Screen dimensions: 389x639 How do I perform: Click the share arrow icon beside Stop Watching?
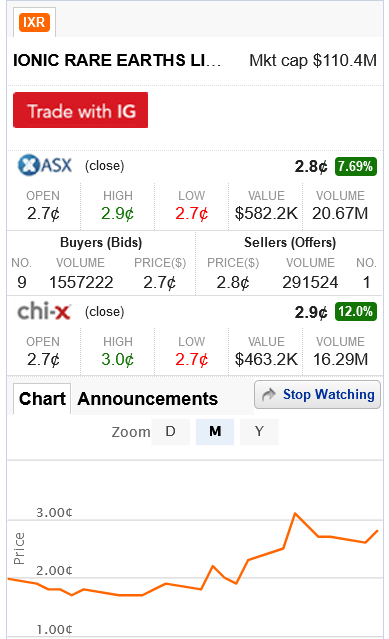tap(268, 394)
